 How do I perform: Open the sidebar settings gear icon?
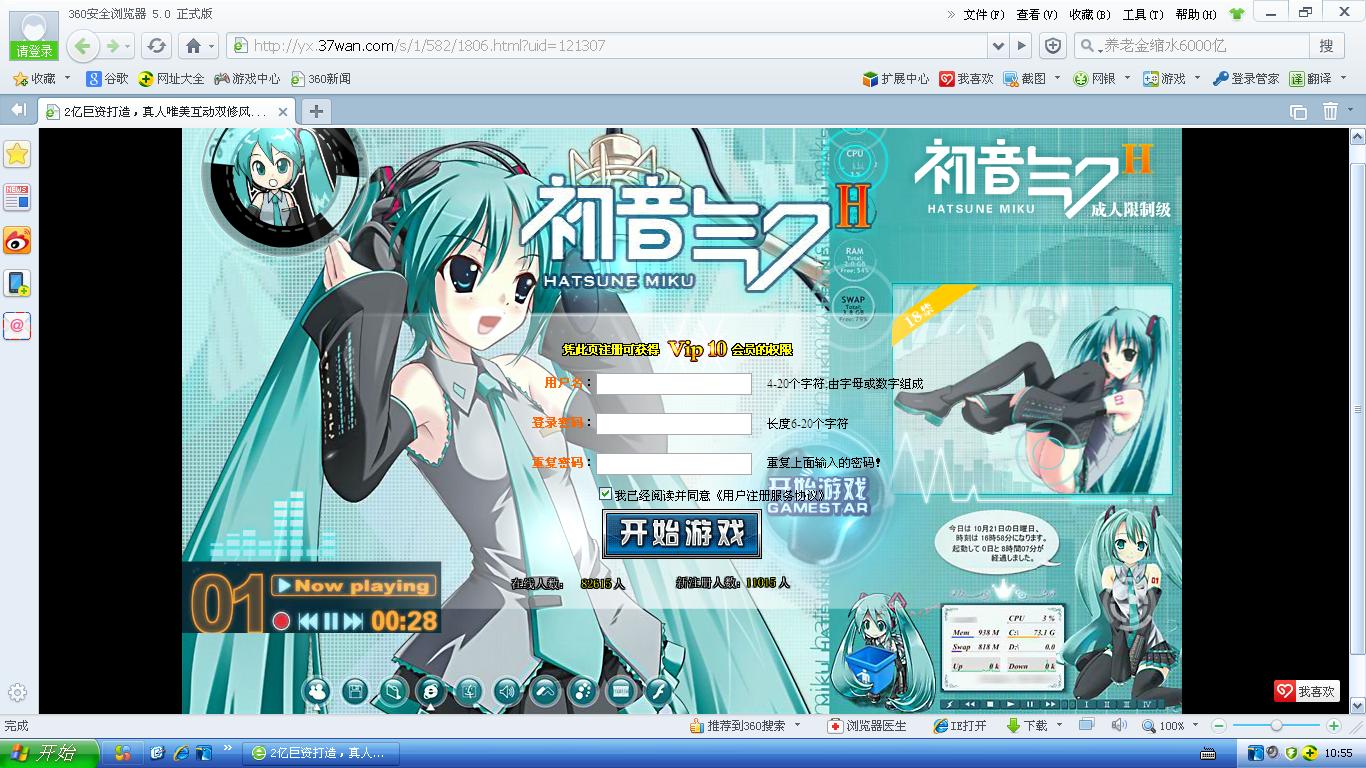coord(17,692)
